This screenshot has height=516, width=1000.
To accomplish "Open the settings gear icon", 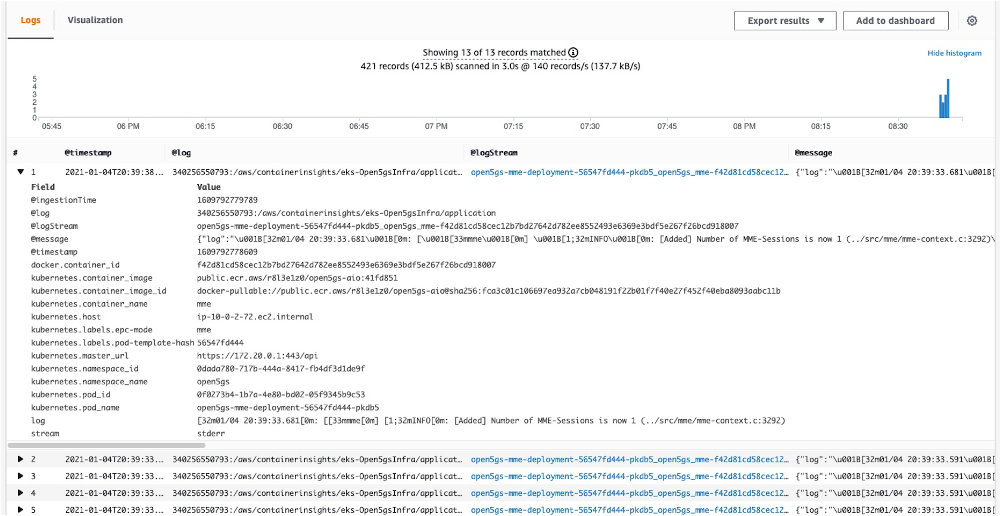I will pyautogui.click(x=972, y=20).
